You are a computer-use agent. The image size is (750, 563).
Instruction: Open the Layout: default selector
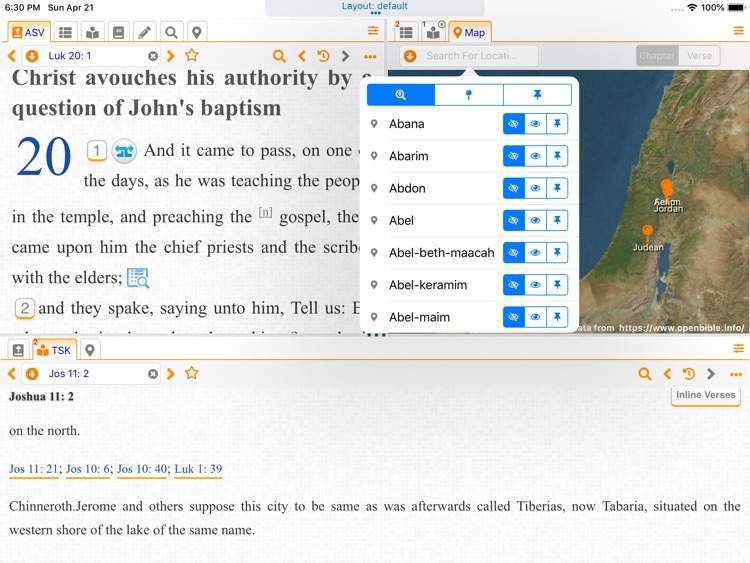coord(375,8)
